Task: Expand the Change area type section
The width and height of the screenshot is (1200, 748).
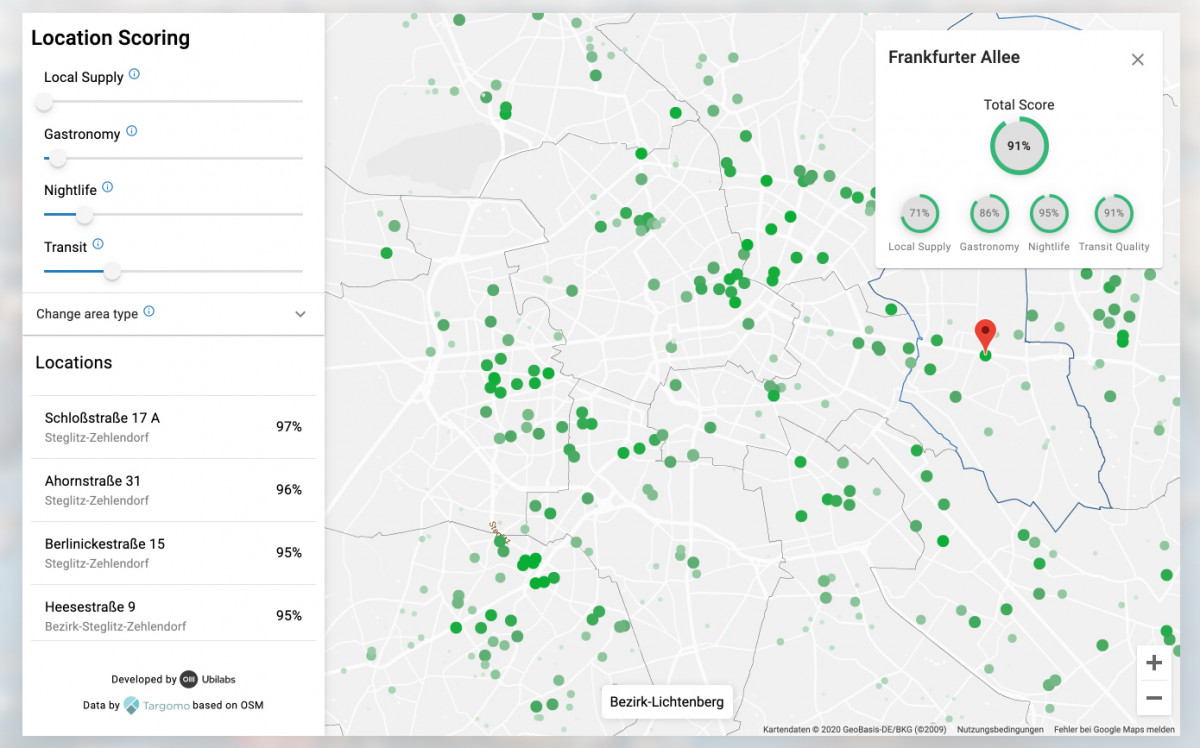Action: (x=300, y=313)
